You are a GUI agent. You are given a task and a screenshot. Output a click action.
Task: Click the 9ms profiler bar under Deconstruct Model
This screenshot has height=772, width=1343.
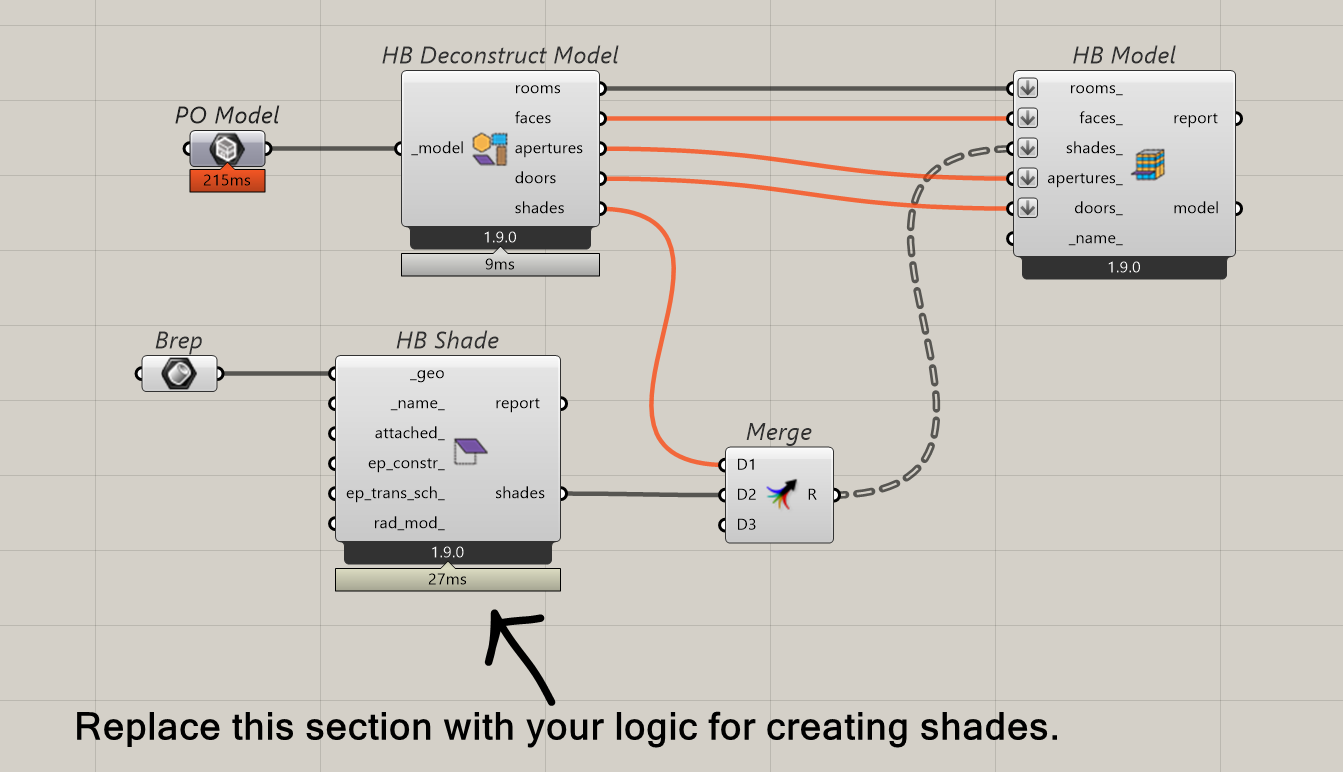[x=500, y=265]
